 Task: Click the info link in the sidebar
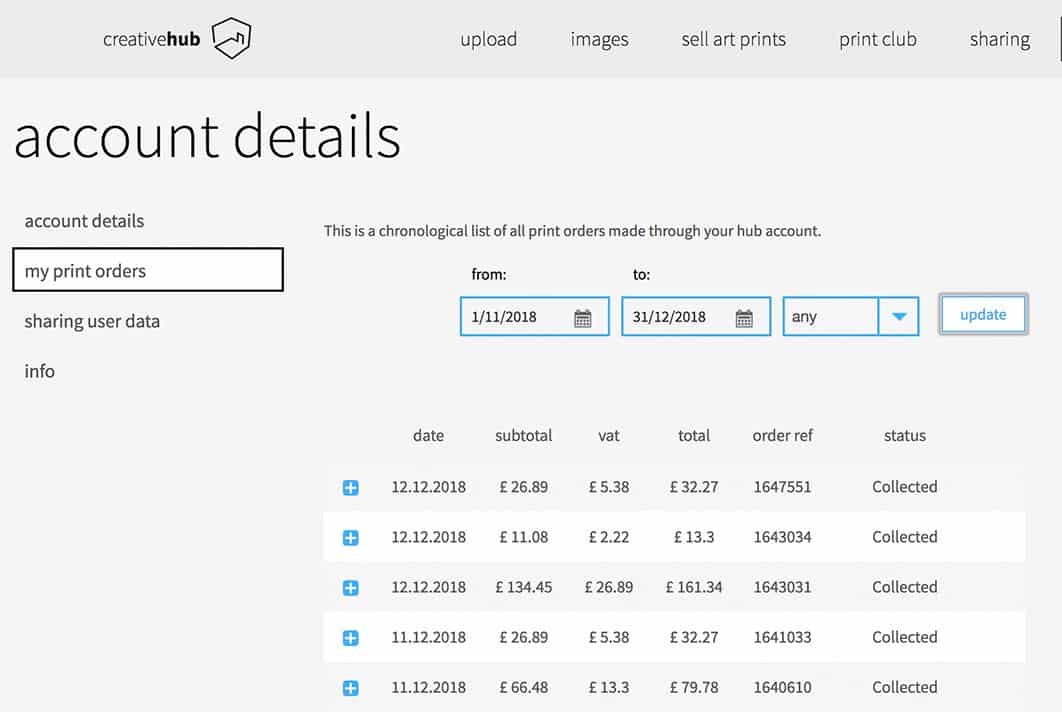coord(39,371)
